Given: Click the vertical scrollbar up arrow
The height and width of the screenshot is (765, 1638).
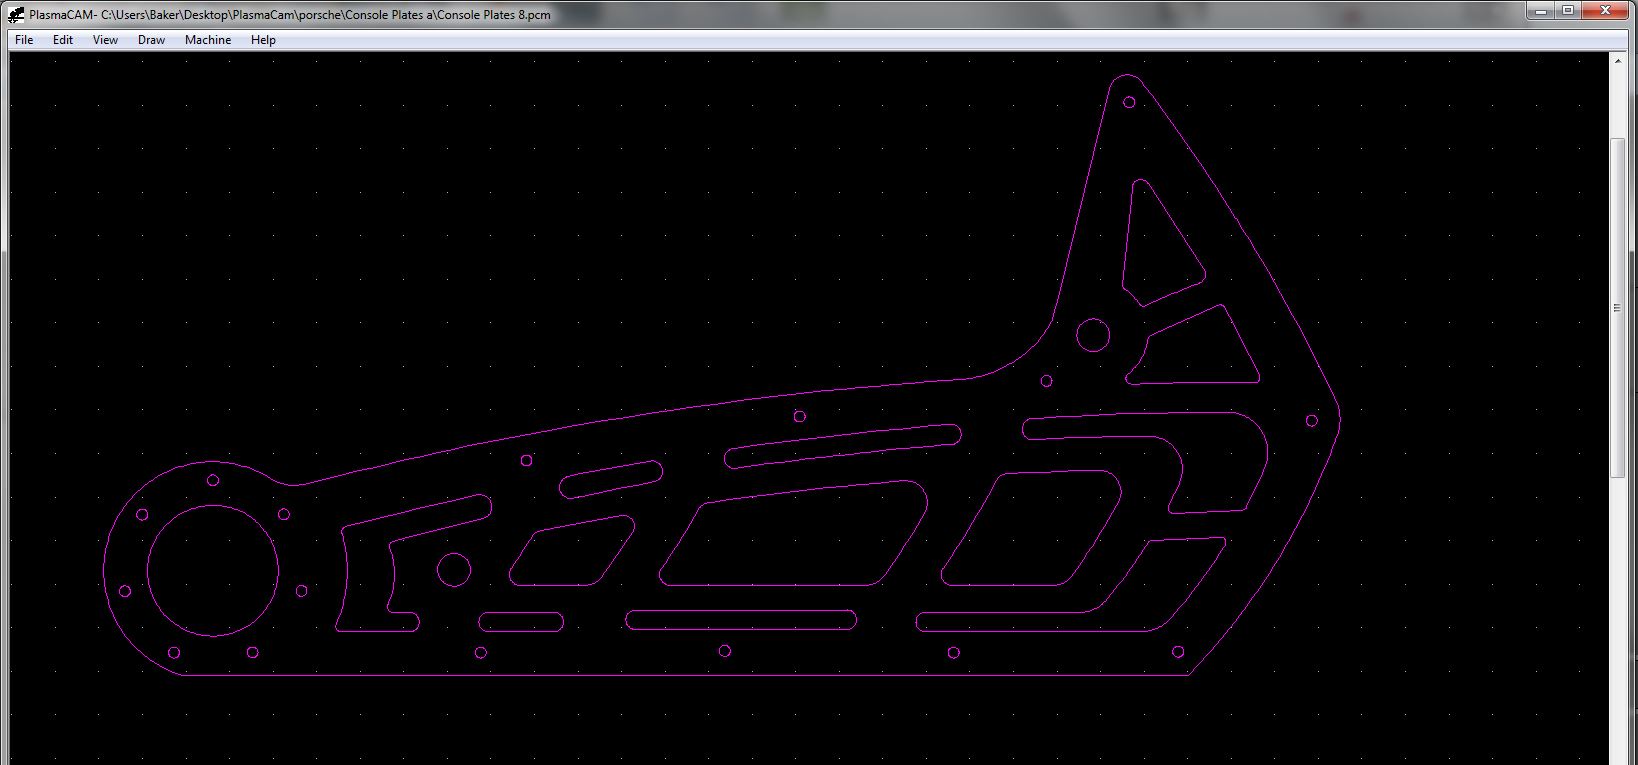Looking at the screenshot, I should (x=1617, y=61).
